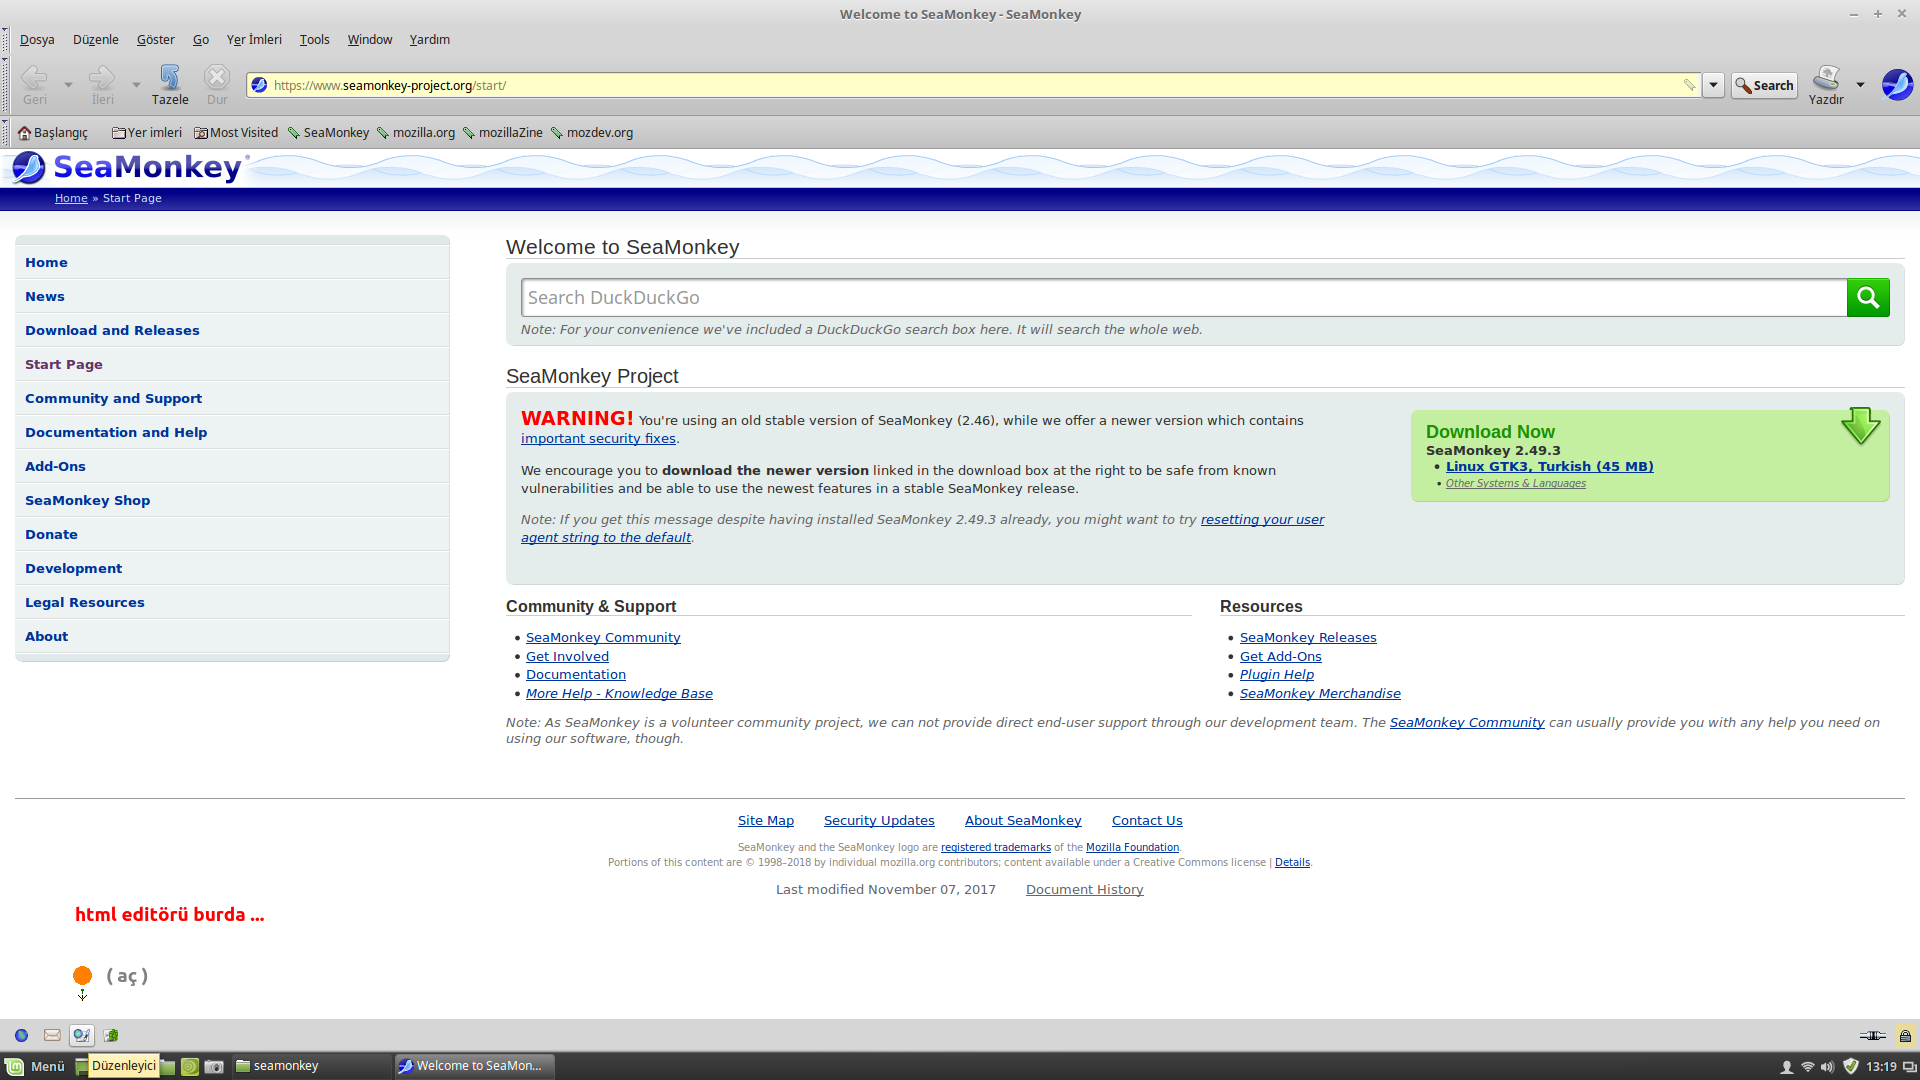Open the Tools menu
The height and width of the screenshot is (1080, 1920).
click(314, 40)
